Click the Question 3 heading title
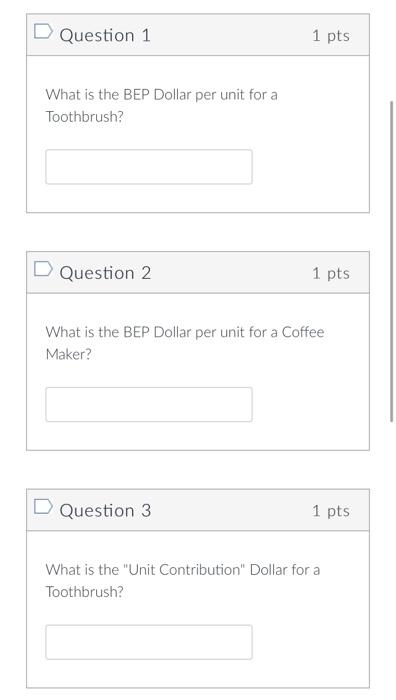The image size is (396, 700). [105, 510]
